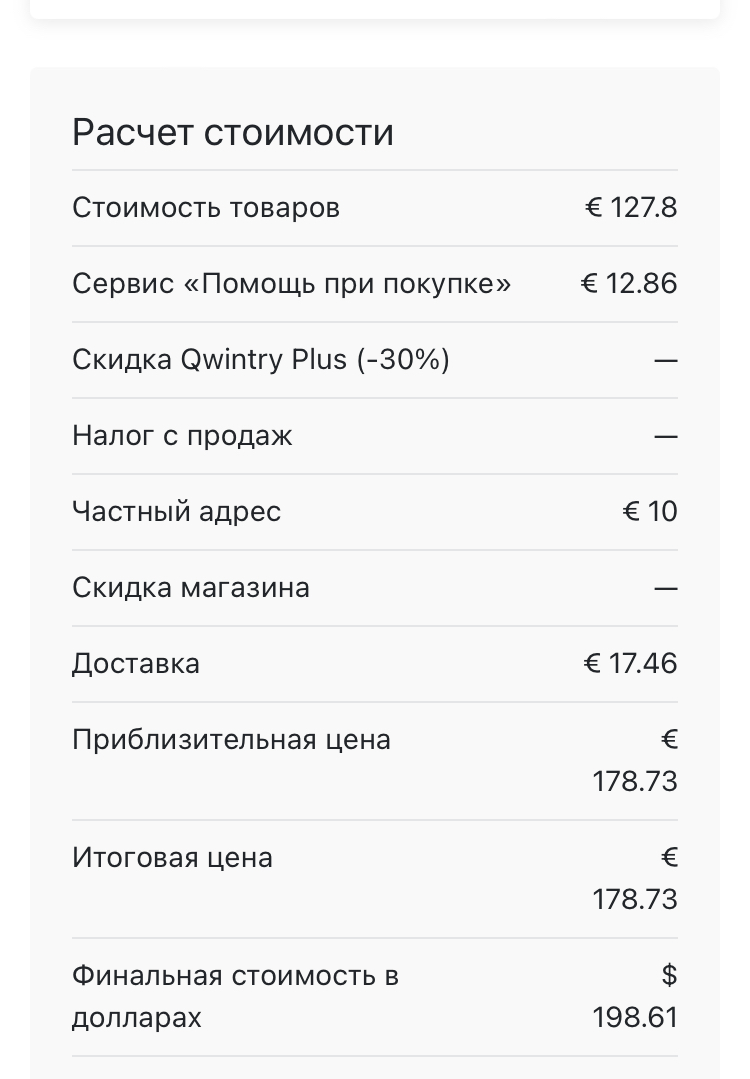Select the 'Сервис «Помощь при покупке»' label
The height and width of the screenshot is (1079, 750).
click(x=292, y=284)
